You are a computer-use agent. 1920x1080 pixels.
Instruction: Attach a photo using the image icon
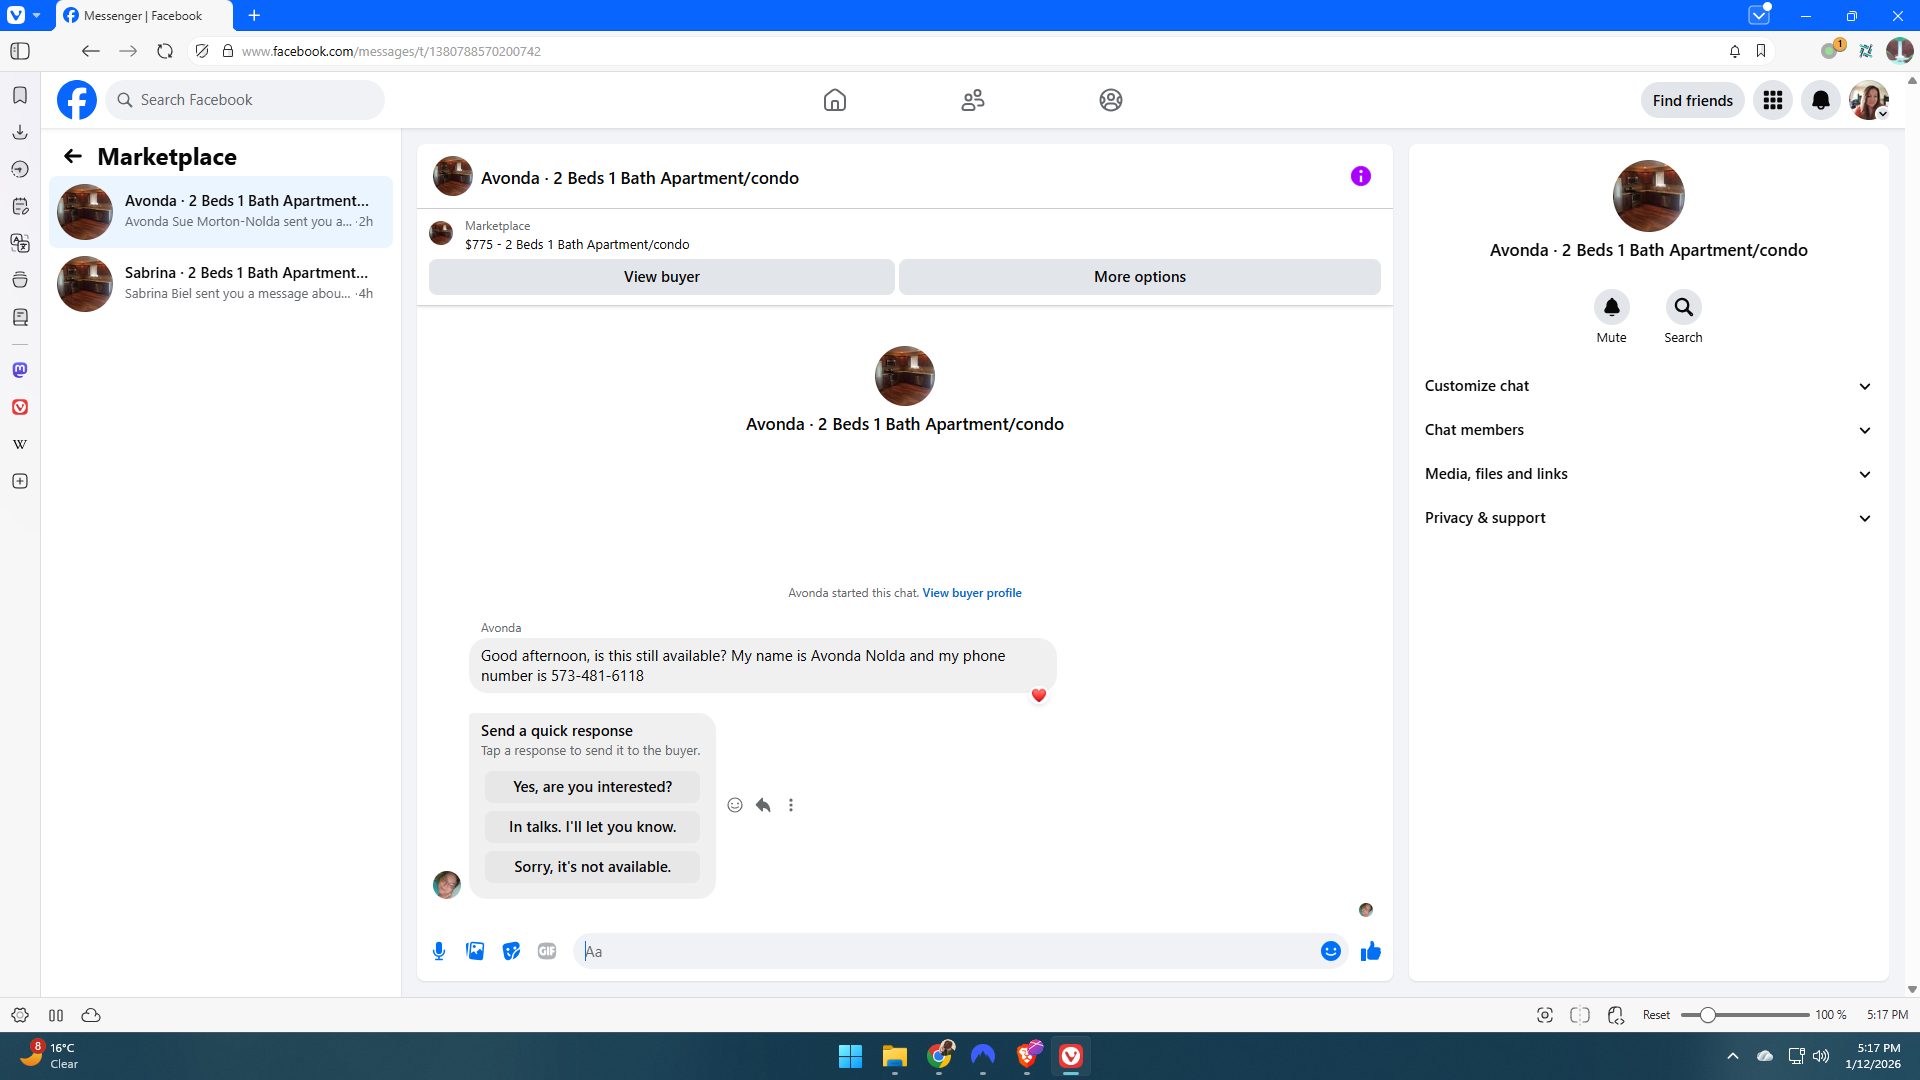pyautogui.click(x=475, y=951)
